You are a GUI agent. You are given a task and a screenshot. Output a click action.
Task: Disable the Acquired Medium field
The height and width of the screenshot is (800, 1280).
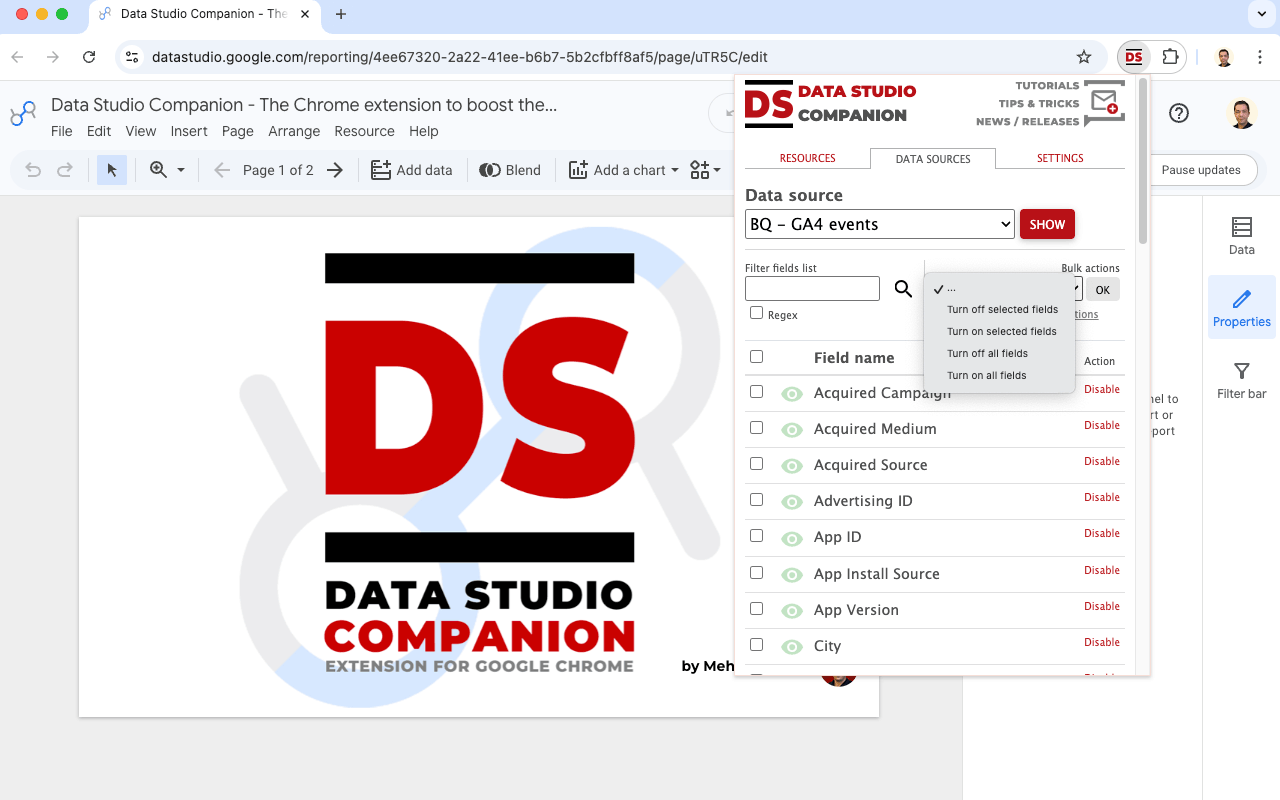[x=1102, y=425]
